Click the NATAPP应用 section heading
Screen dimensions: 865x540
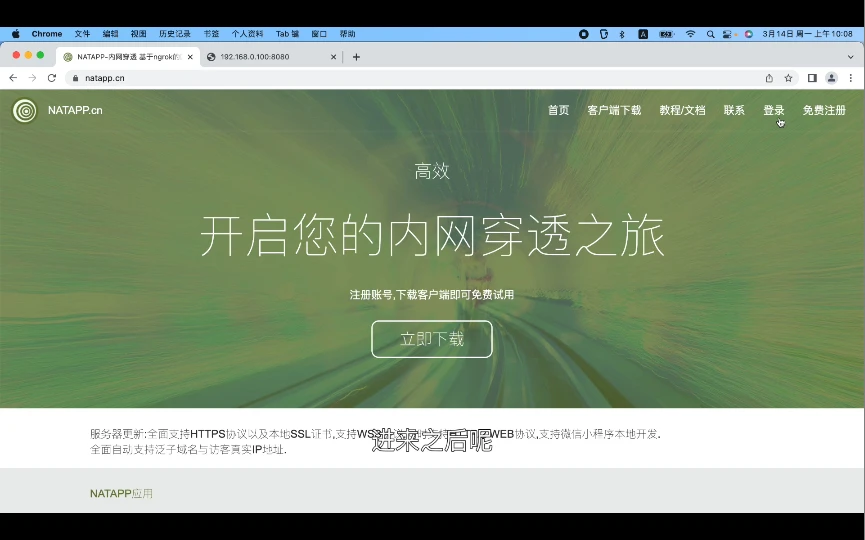pyautogui.click(x=121, y=494)
